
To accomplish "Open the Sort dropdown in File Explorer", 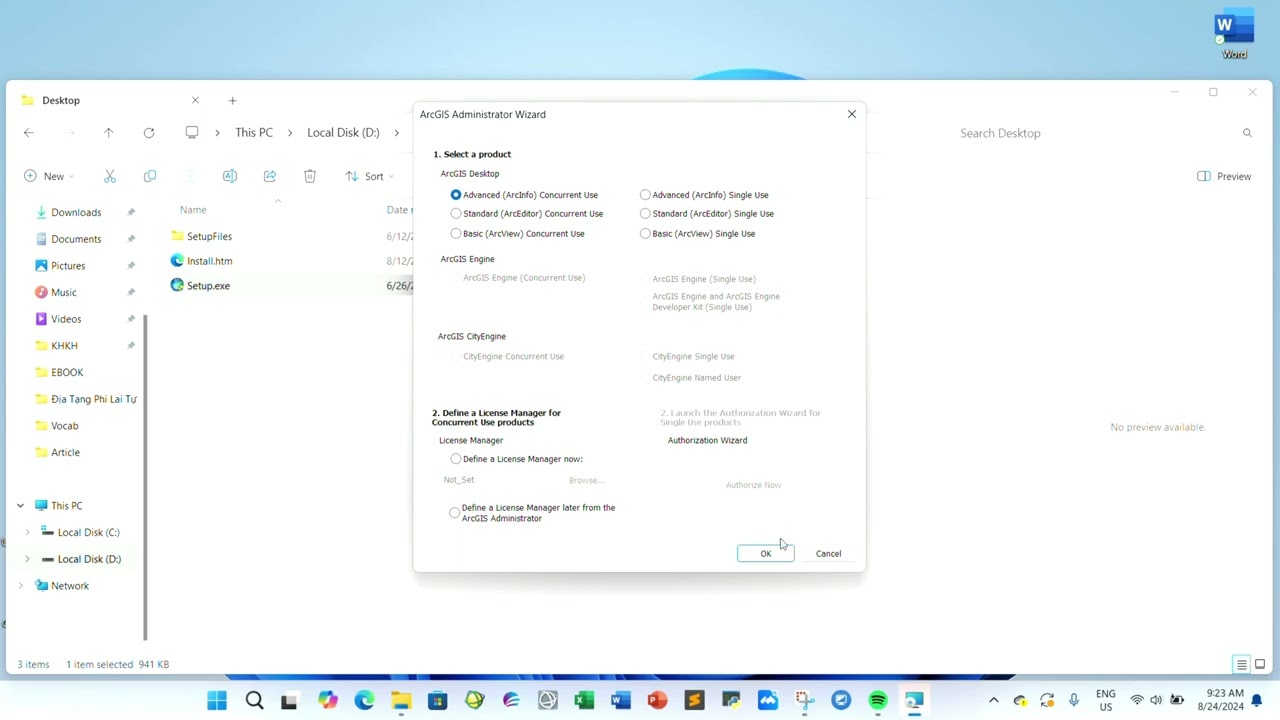I will coord(369,176).
